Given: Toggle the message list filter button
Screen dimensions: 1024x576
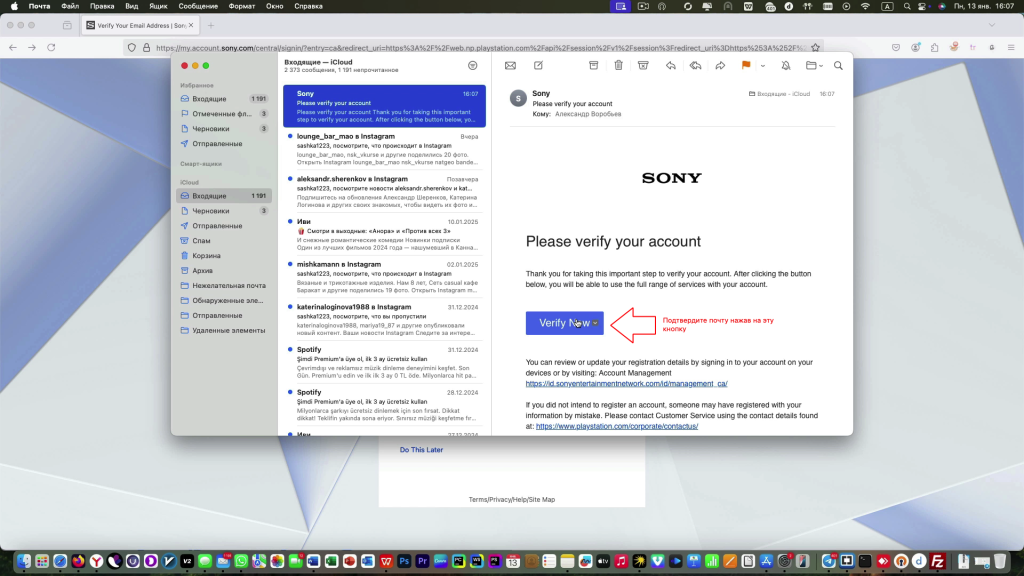Looking at the screenshot, I should pyautogui.click(x=472, y=65).
